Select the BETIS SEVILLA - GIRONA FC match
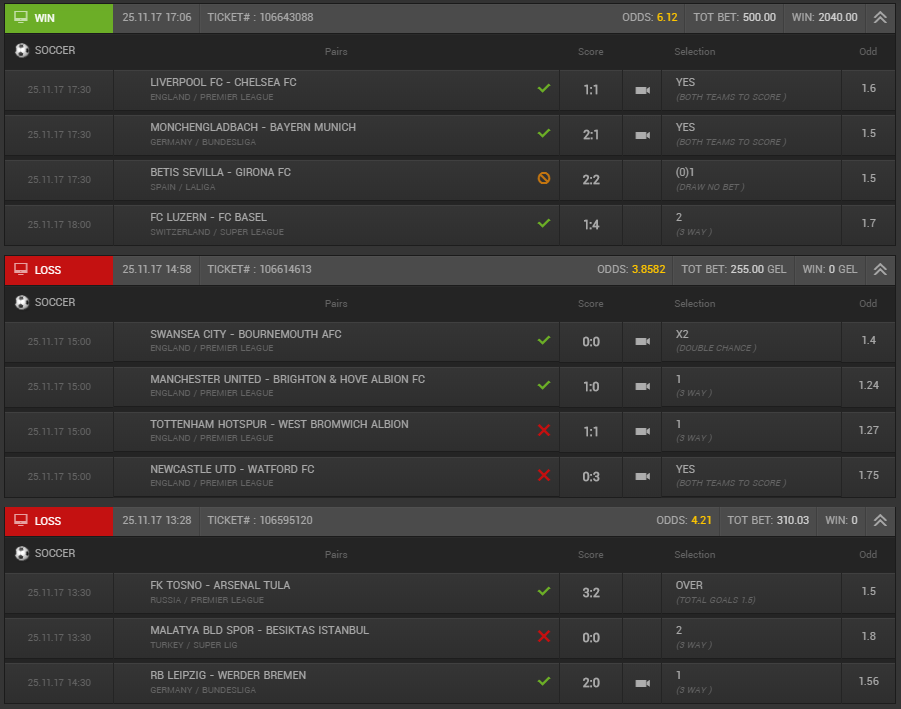 [x=220, y=172]
